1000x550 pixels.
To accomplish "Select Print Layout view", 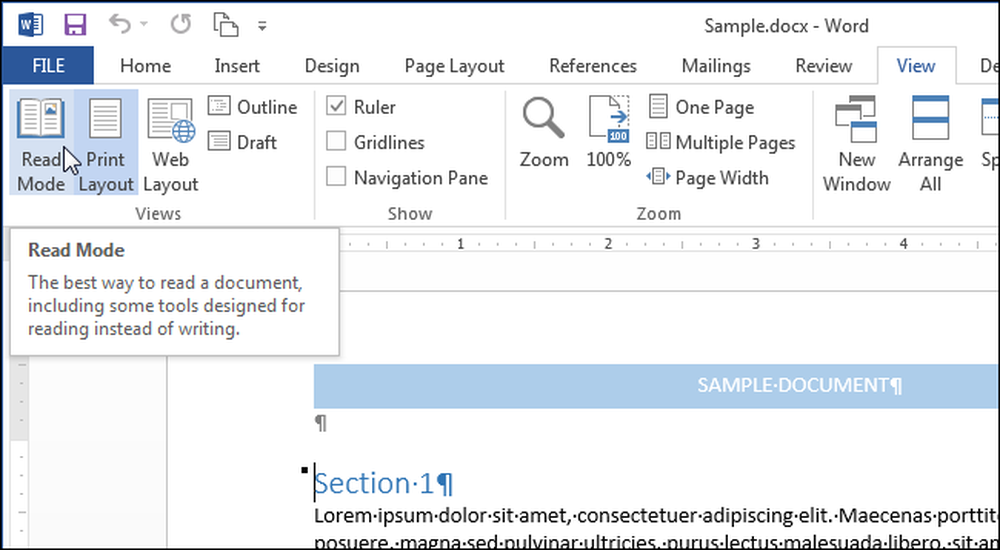I will [x=106, y=142].
